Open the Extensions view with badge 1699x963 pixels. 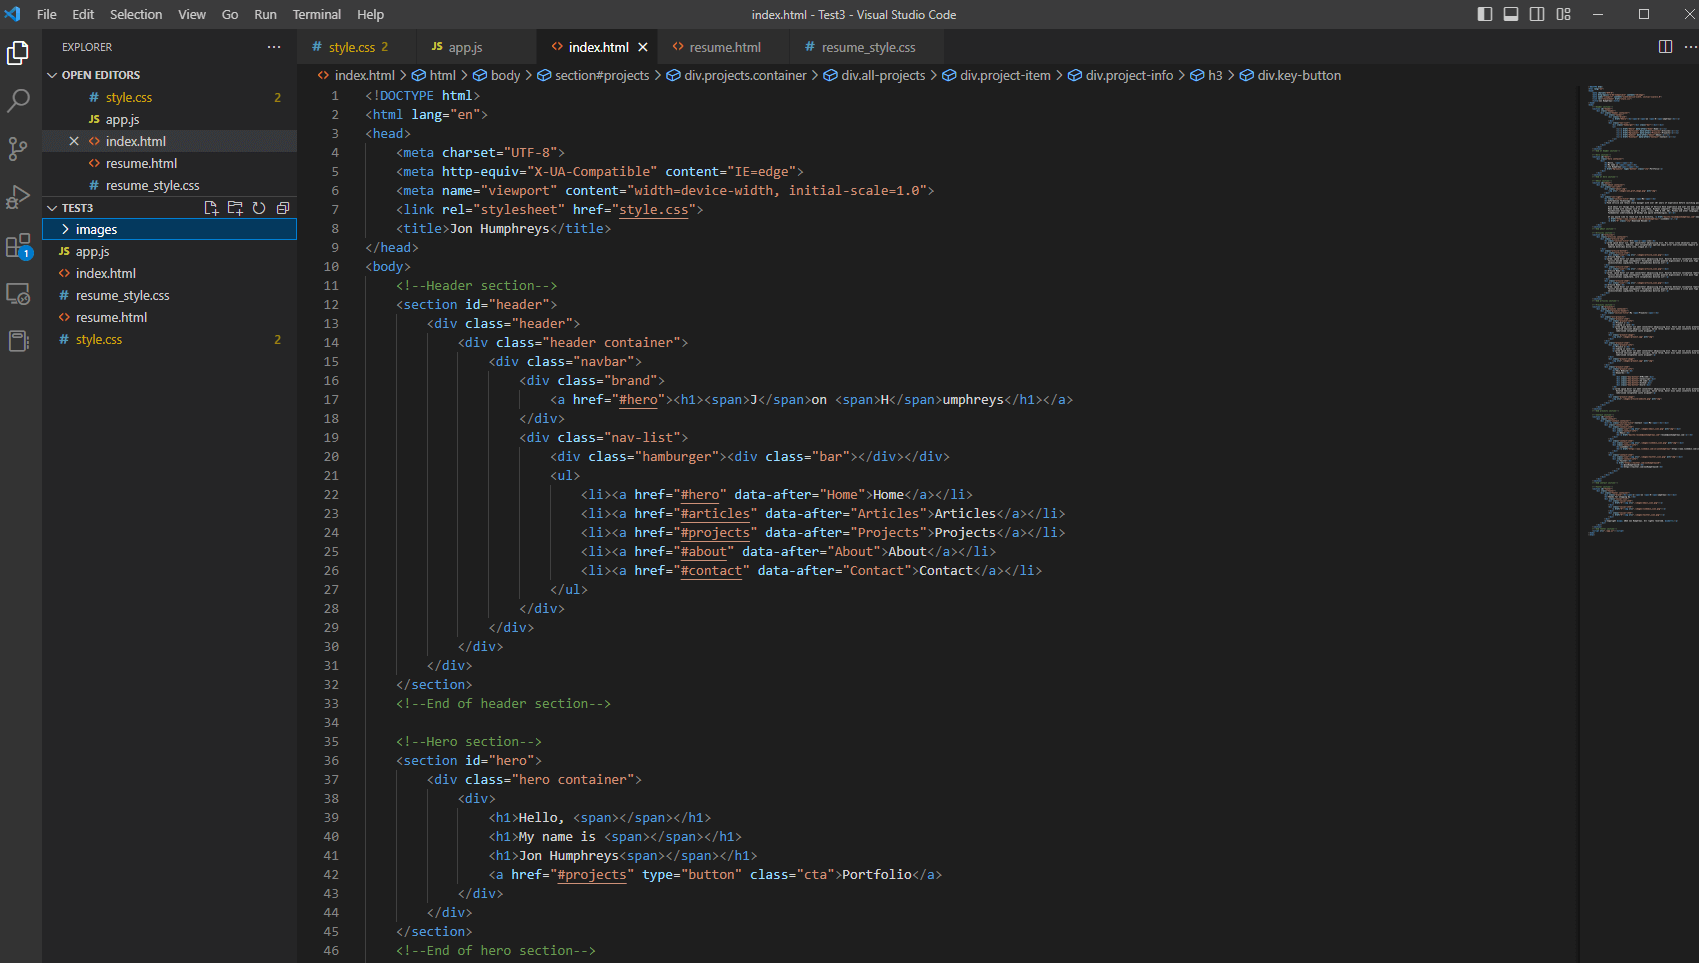(x=18, y=246)
